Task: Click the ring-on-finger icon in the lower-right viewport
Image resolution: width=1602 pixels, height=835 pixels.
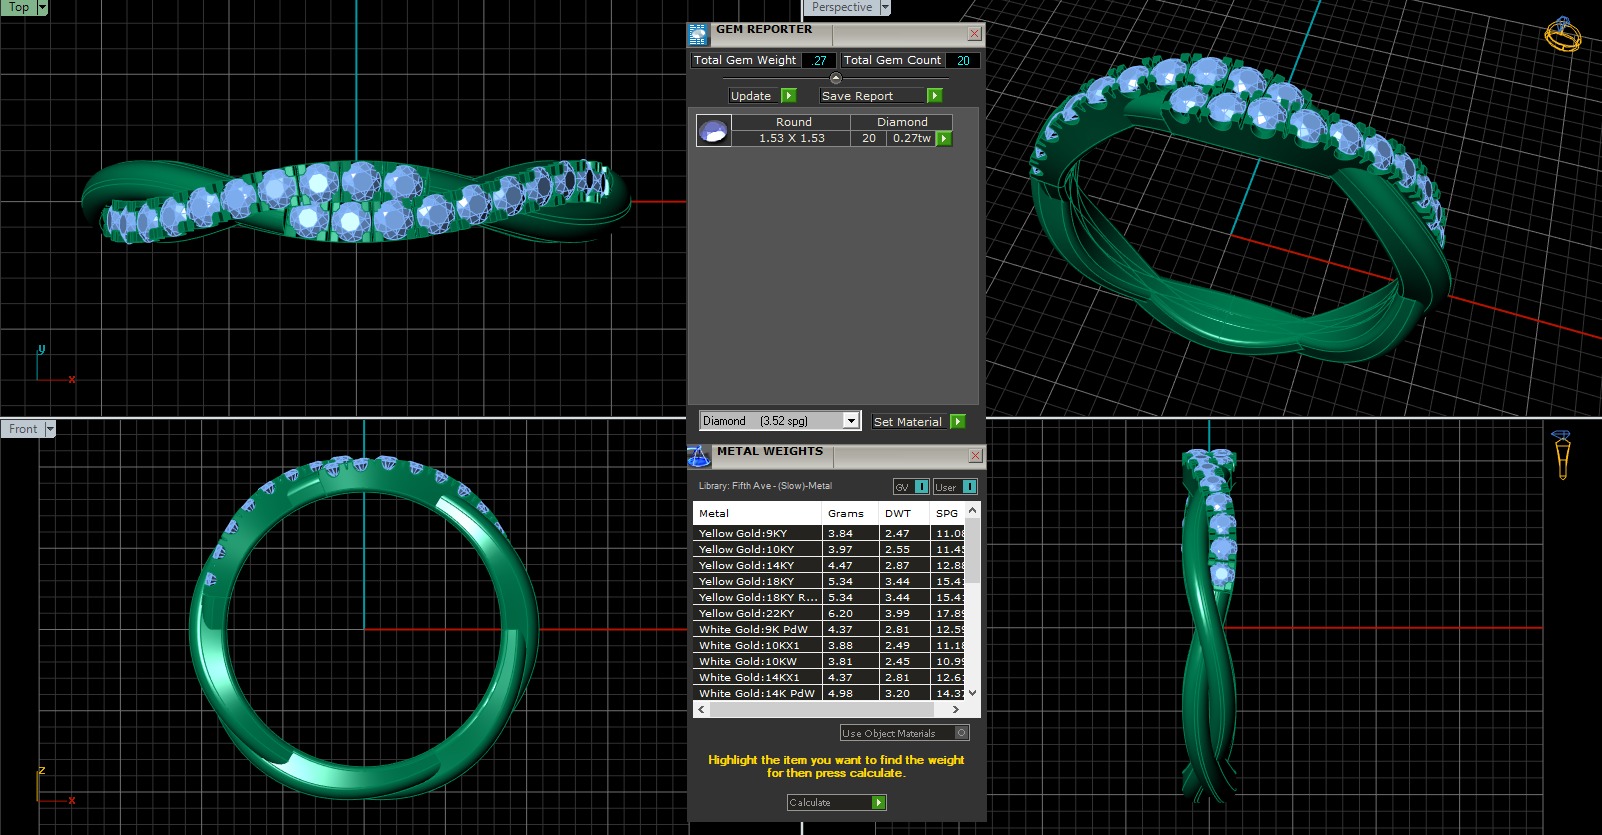Action: click(1561, 455)
